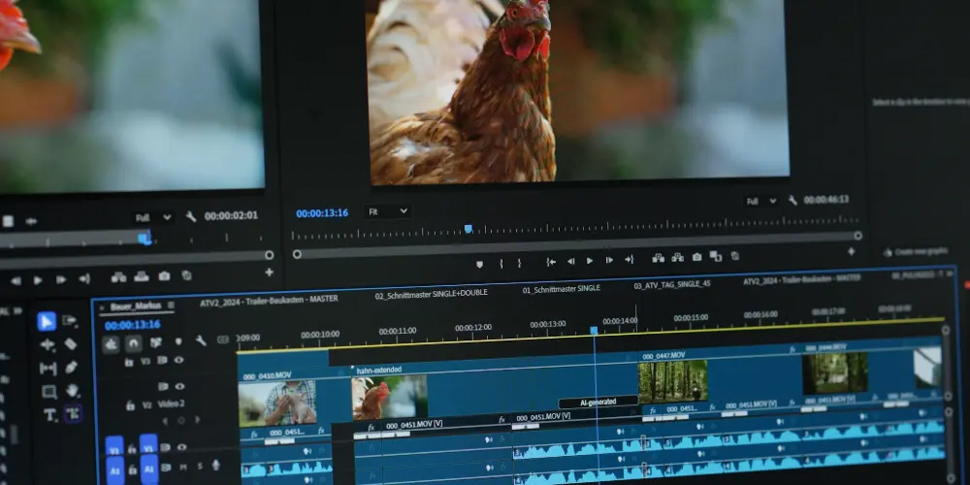Click the Program monitor button editor plus
The height and width of the screenshot is (485, 970).
851,252
